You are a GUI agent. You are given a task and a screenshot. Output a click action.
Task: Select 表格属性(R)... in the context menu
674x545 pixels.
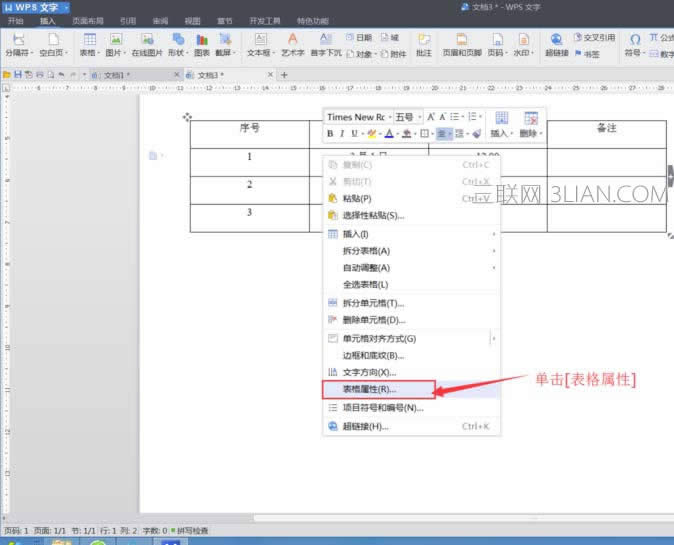[x=369, y=389]
